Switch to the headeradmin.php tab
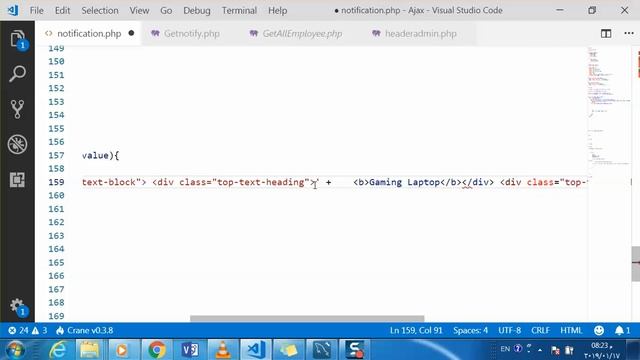 coord(420,33)
